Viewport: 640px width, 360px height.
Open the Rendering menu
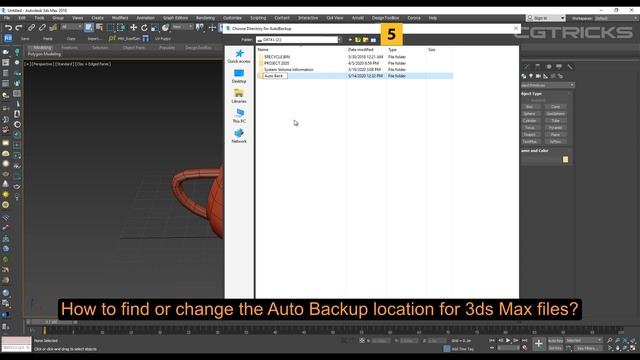point(205,18)
